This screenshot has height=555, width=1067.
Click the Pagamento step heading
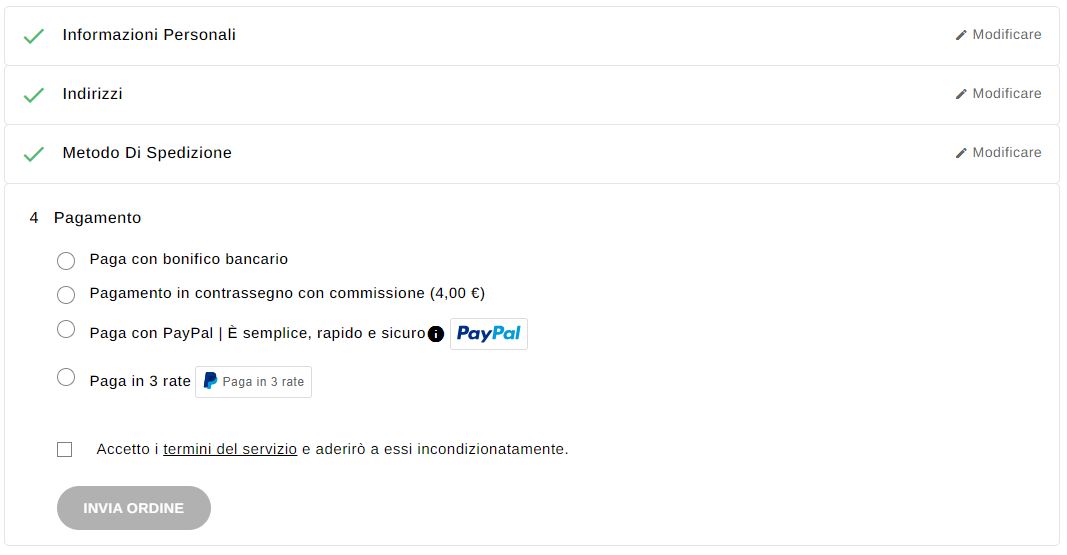click(x=97, y=218)
